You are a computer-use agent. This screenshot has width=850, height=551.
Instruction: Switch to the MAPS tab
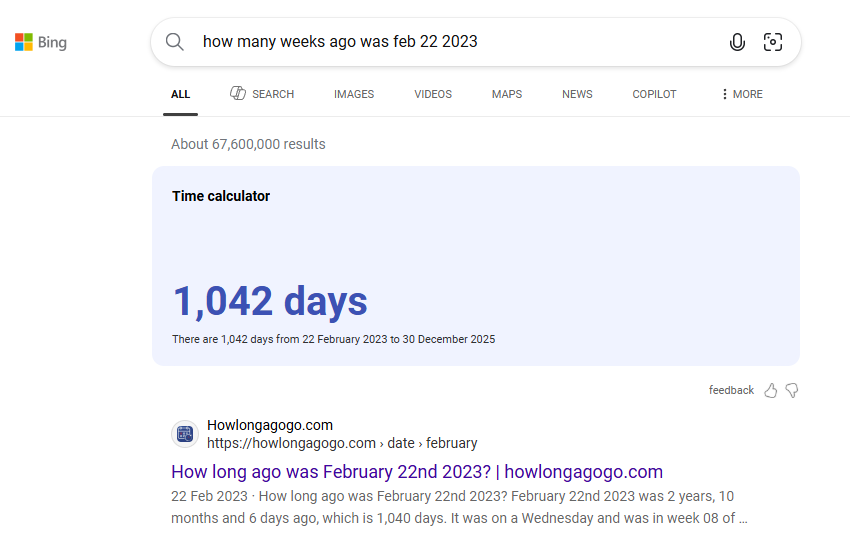(507, 94)
